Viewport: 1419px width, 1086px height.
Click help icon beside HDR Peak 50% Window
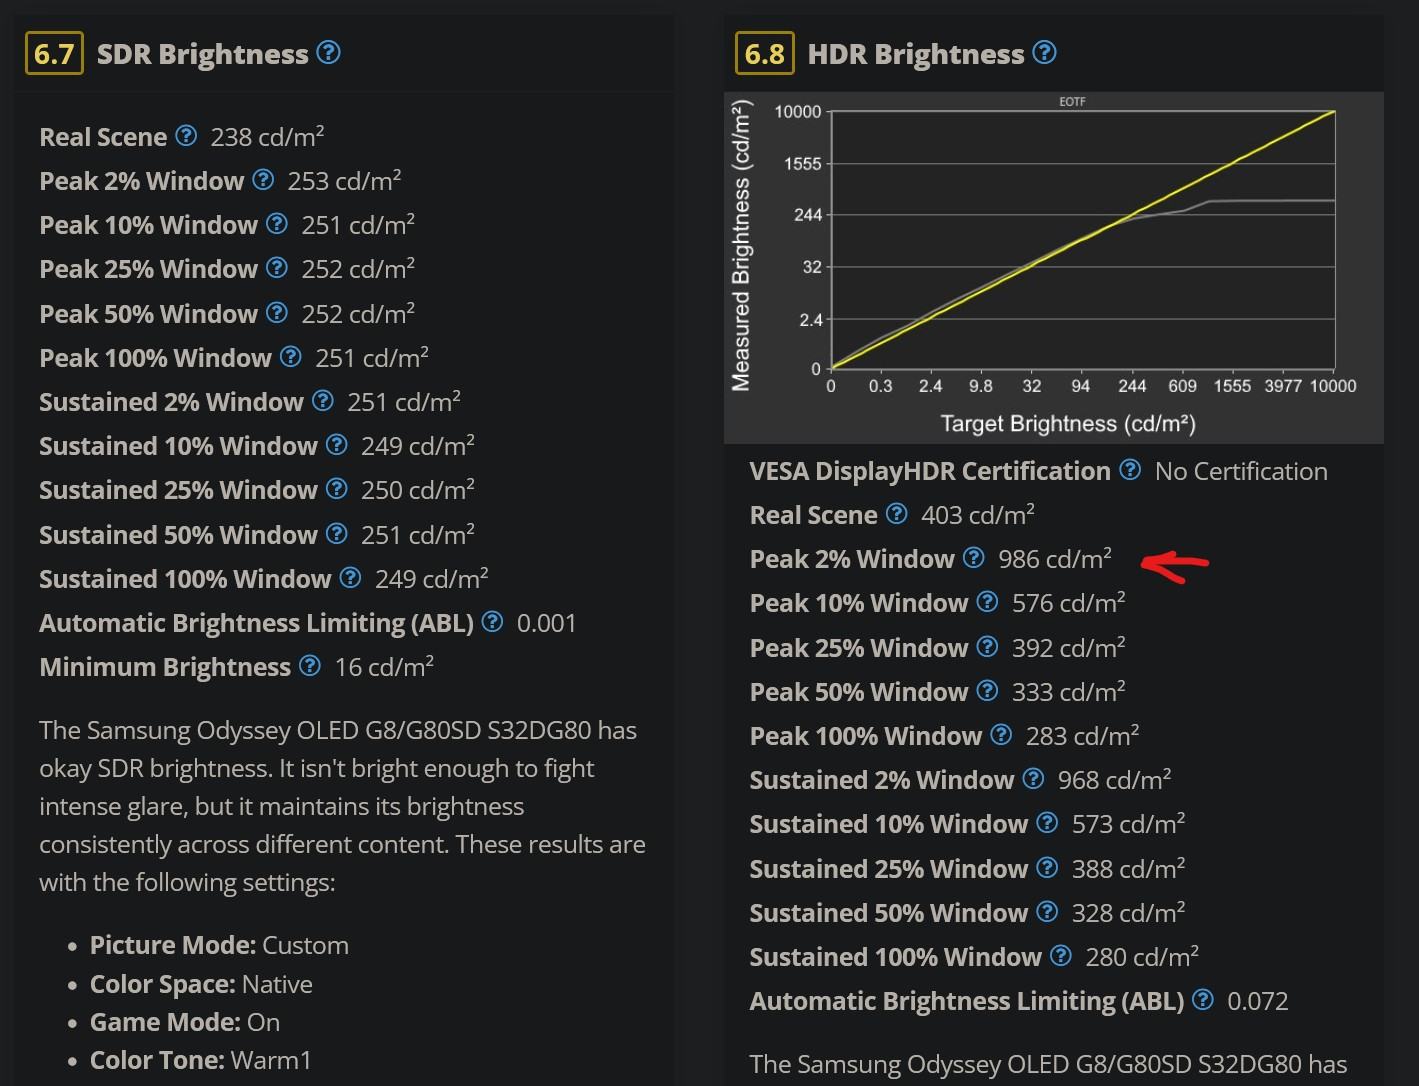(x=987, y=690)
